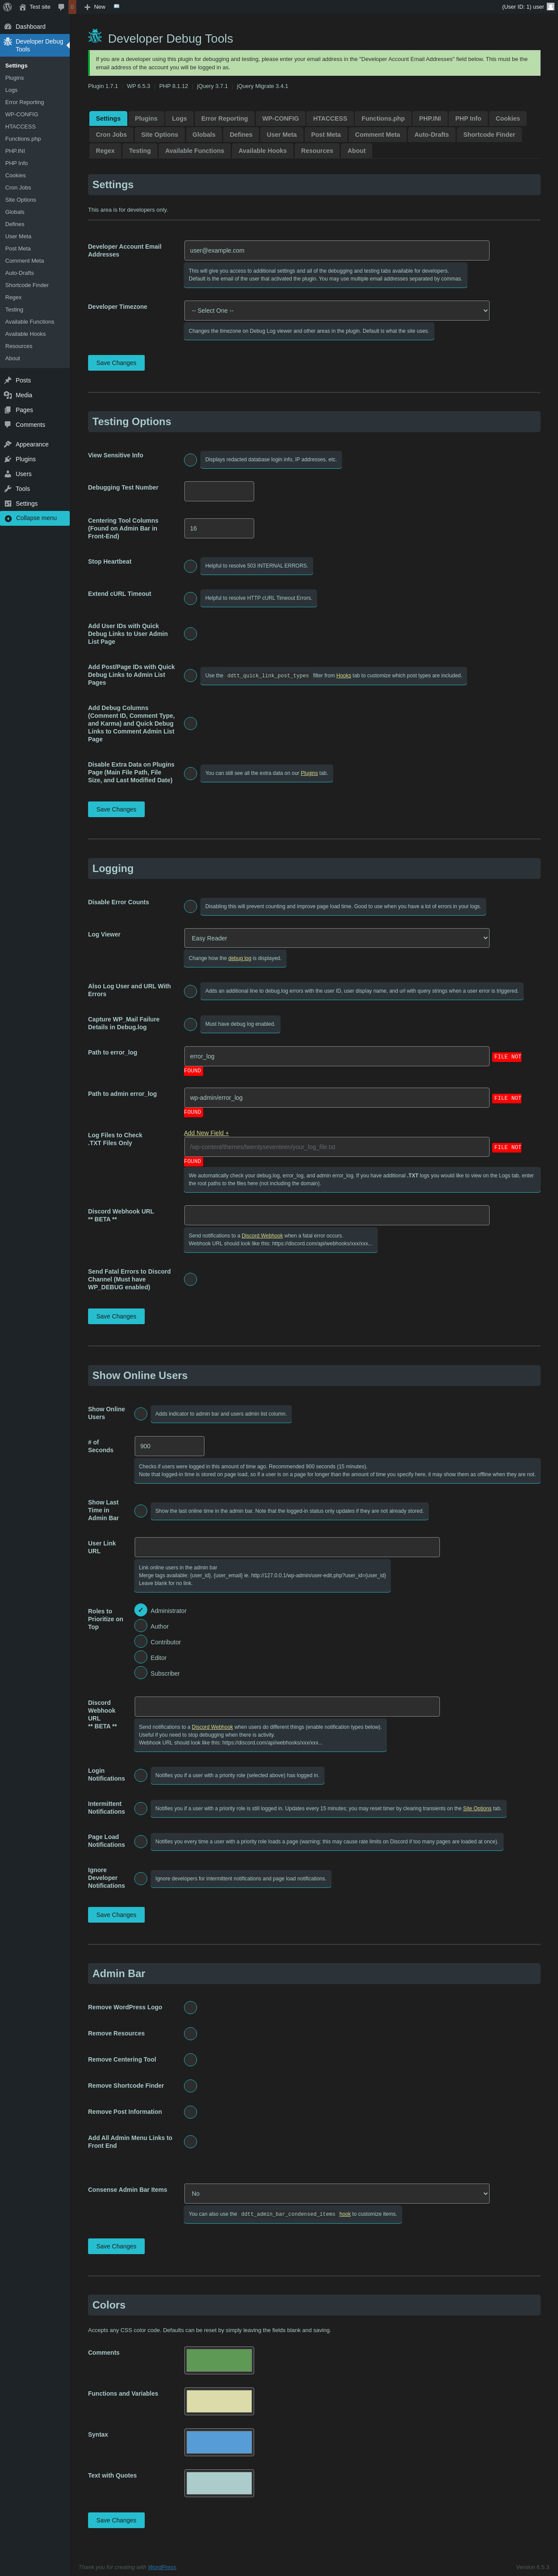The width and height of the screenshot is (558, 2576).
Task: Click the Hooks link in quick debug description
Action: [343, 675]
